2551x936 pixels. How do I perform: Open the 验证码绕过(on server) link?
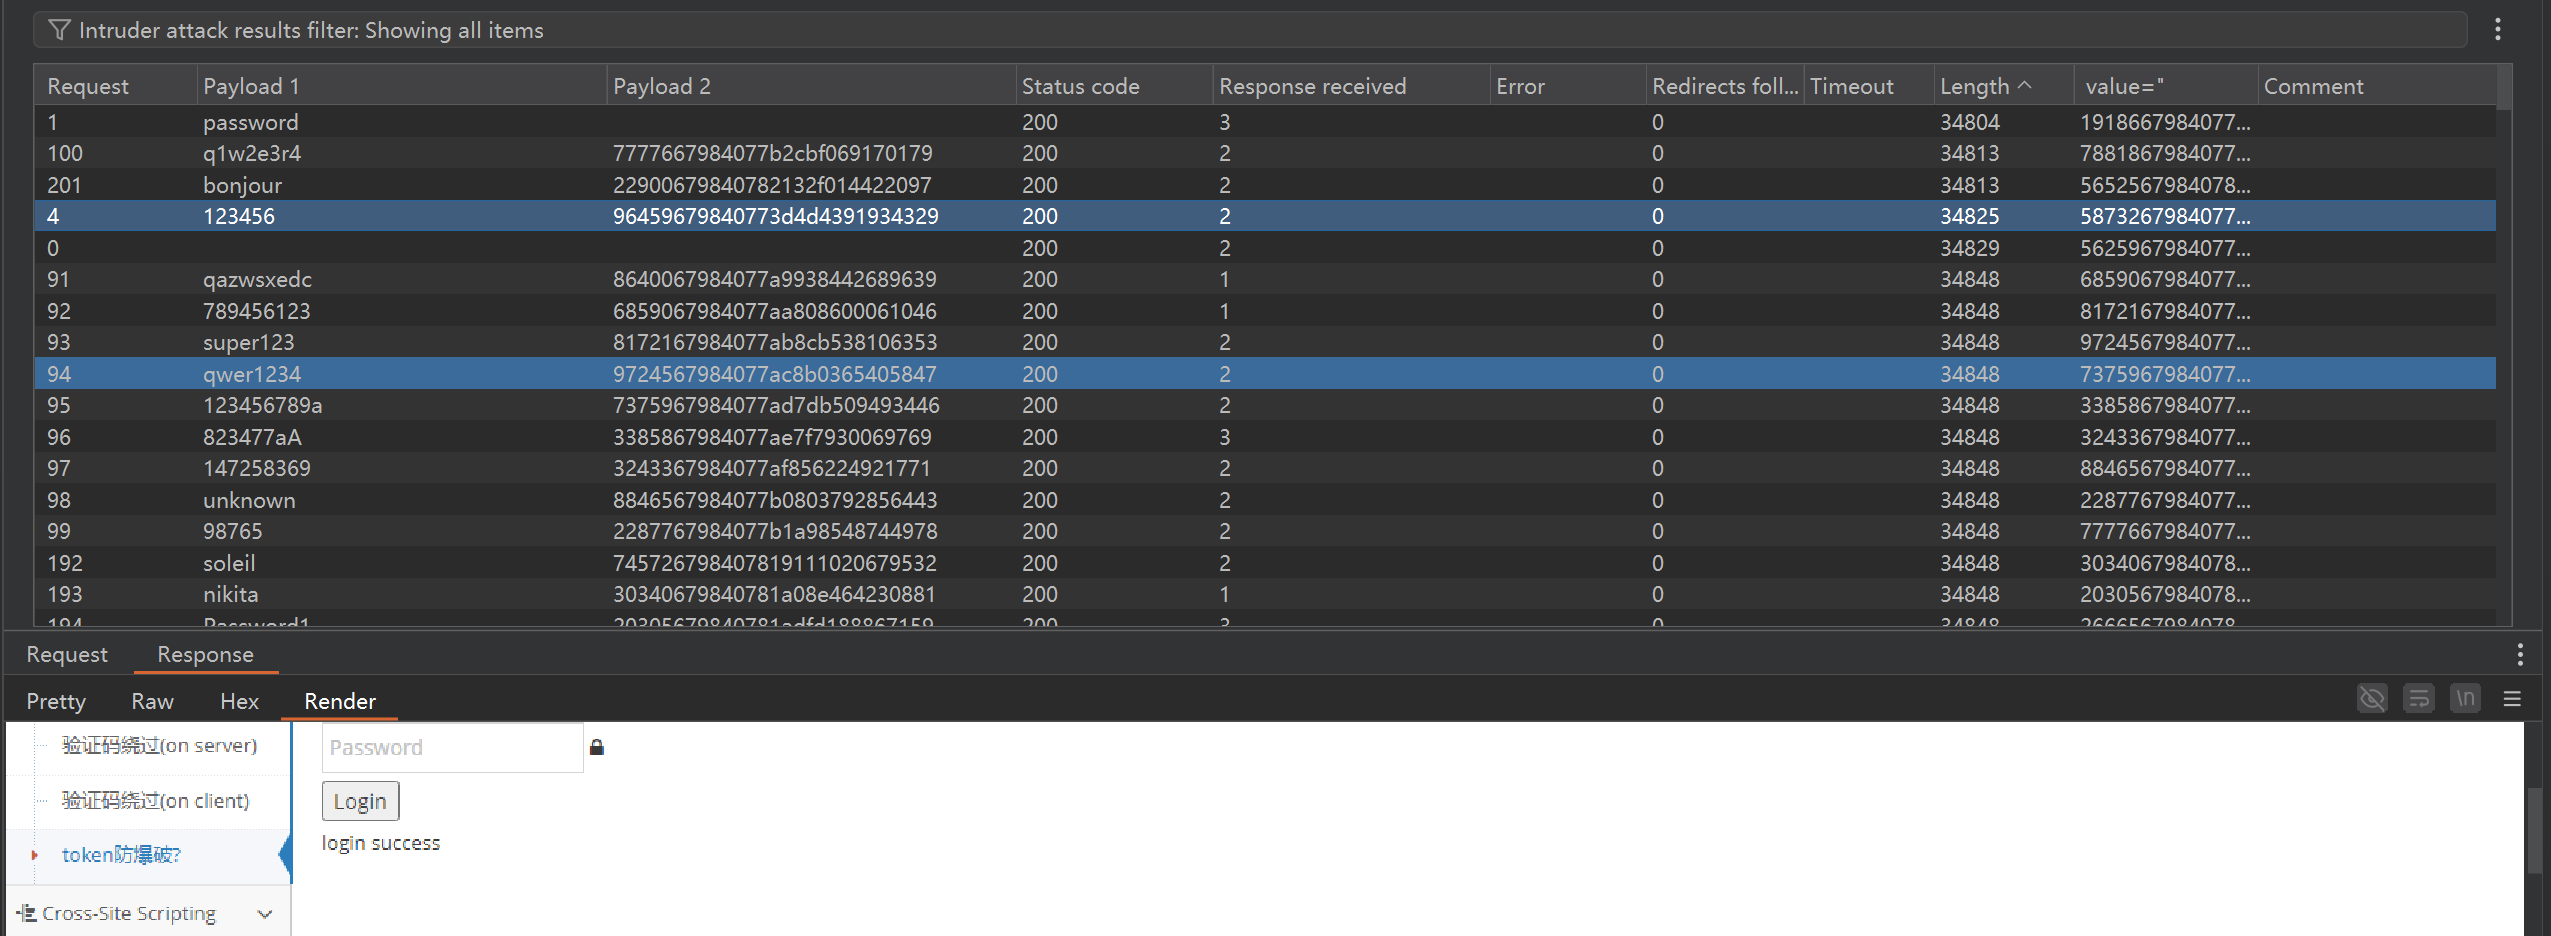click(x=159, y=745)
